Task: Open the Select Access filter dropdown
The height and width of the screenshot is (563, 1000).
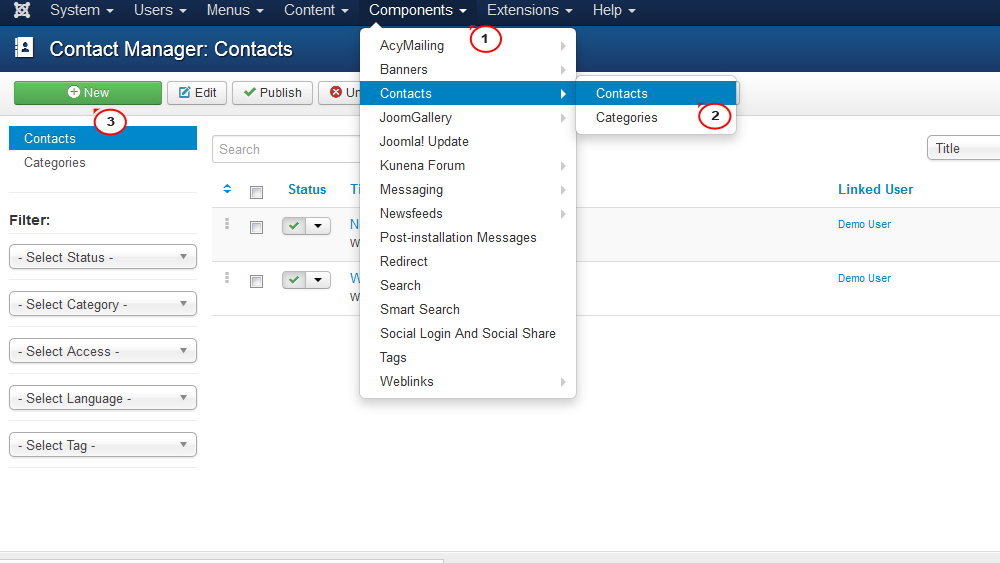Action: click(x=103, y=351)
